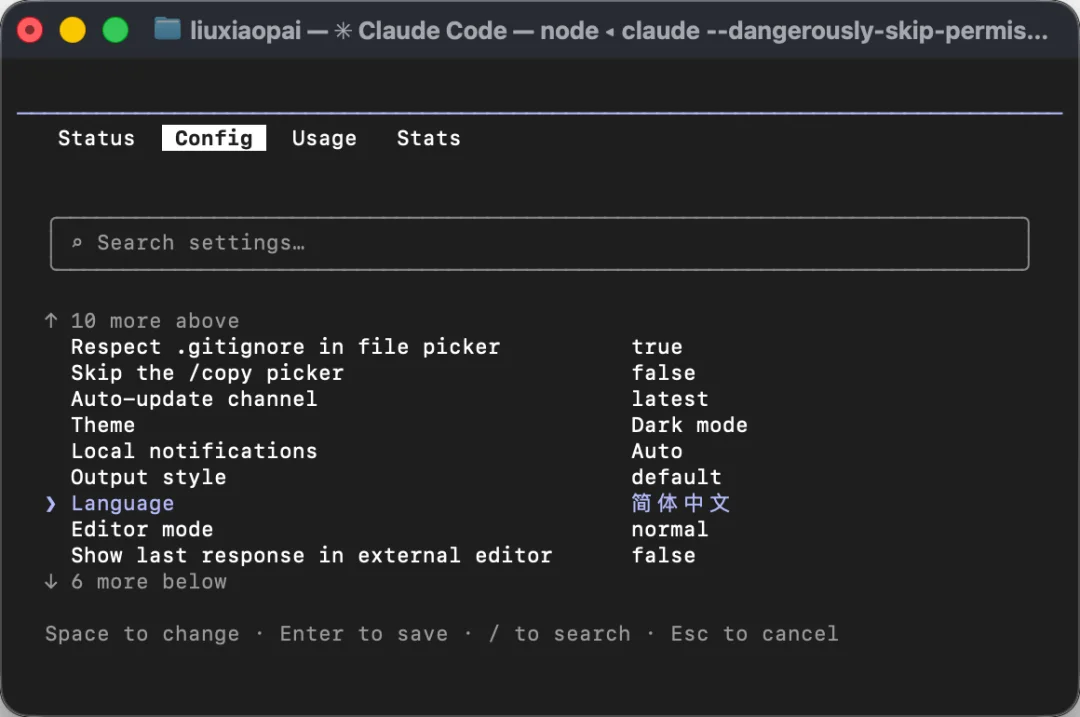This screenshot has height=717, width=1080.
Task: Switch to the Status tab
Action: pyautogui.click(x=96, y=138)
